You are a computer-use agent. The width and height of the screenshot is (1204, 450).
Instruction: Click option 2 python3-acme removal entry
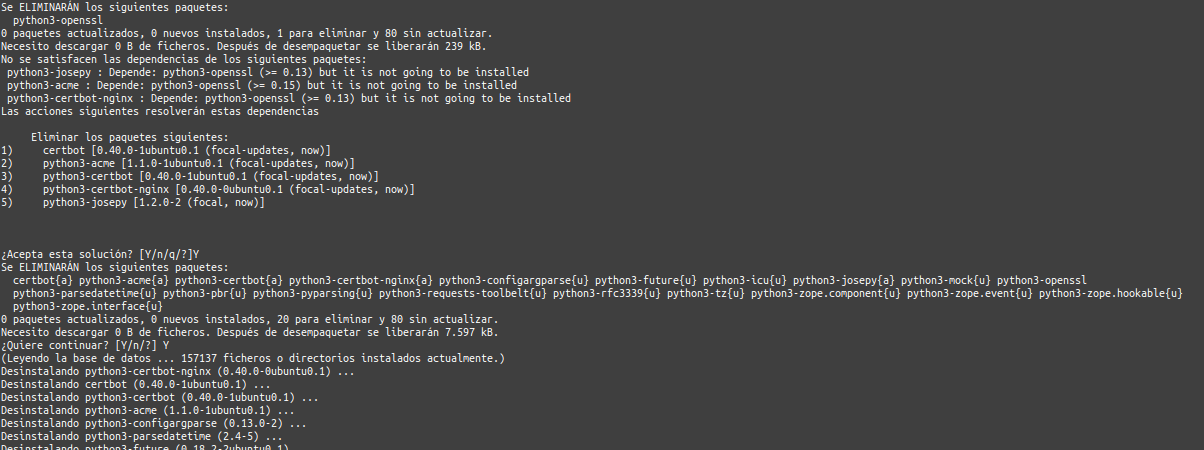pos(178,163)
